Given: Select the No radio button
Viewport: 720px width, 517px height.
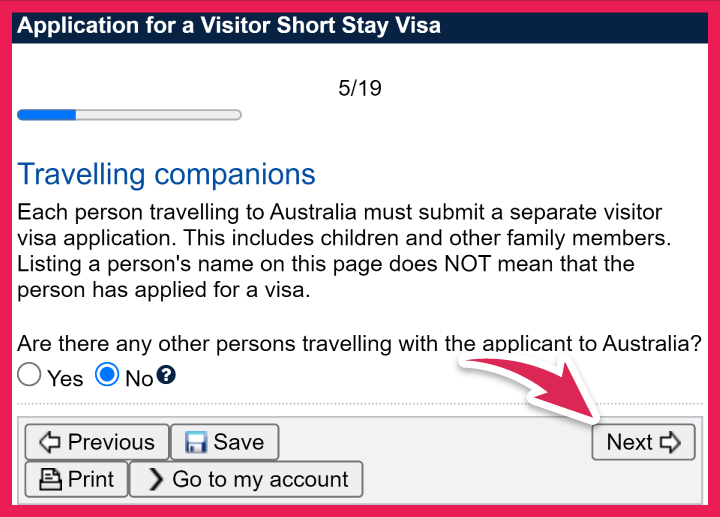Looking at the screenshot, I should point(107,376).
